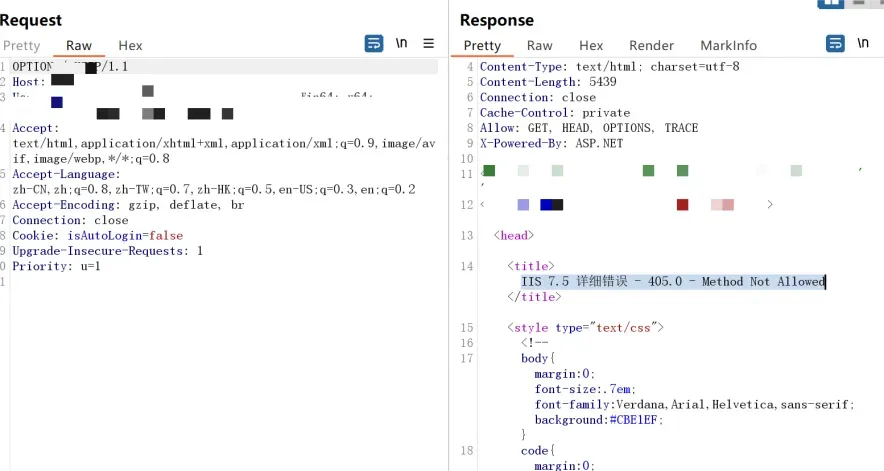Image resolution: width=884 pixels, height=471 pixels.
Task: Open the MarkInfo tab in Response
Action: coord(728,46)
